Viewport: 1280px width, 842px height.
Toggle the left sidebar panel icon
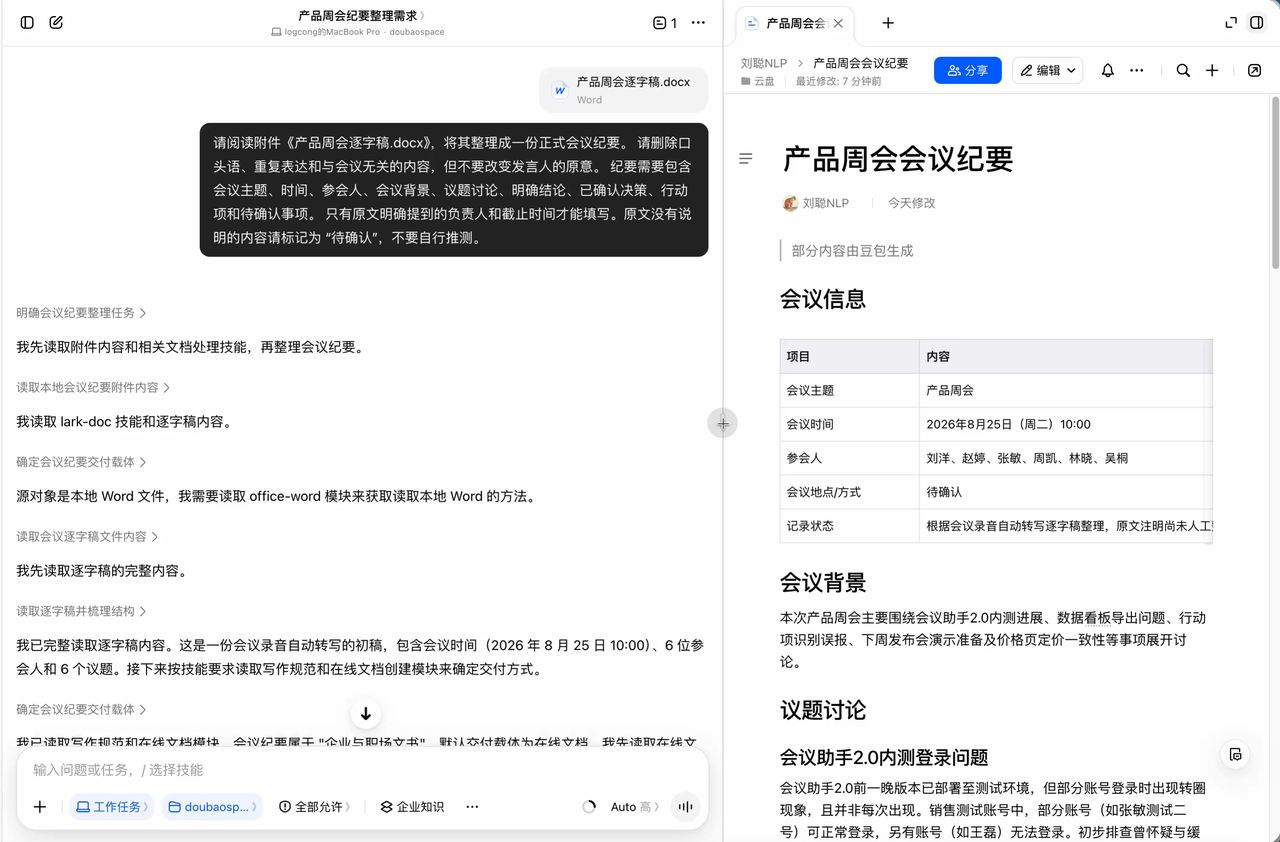27,22
